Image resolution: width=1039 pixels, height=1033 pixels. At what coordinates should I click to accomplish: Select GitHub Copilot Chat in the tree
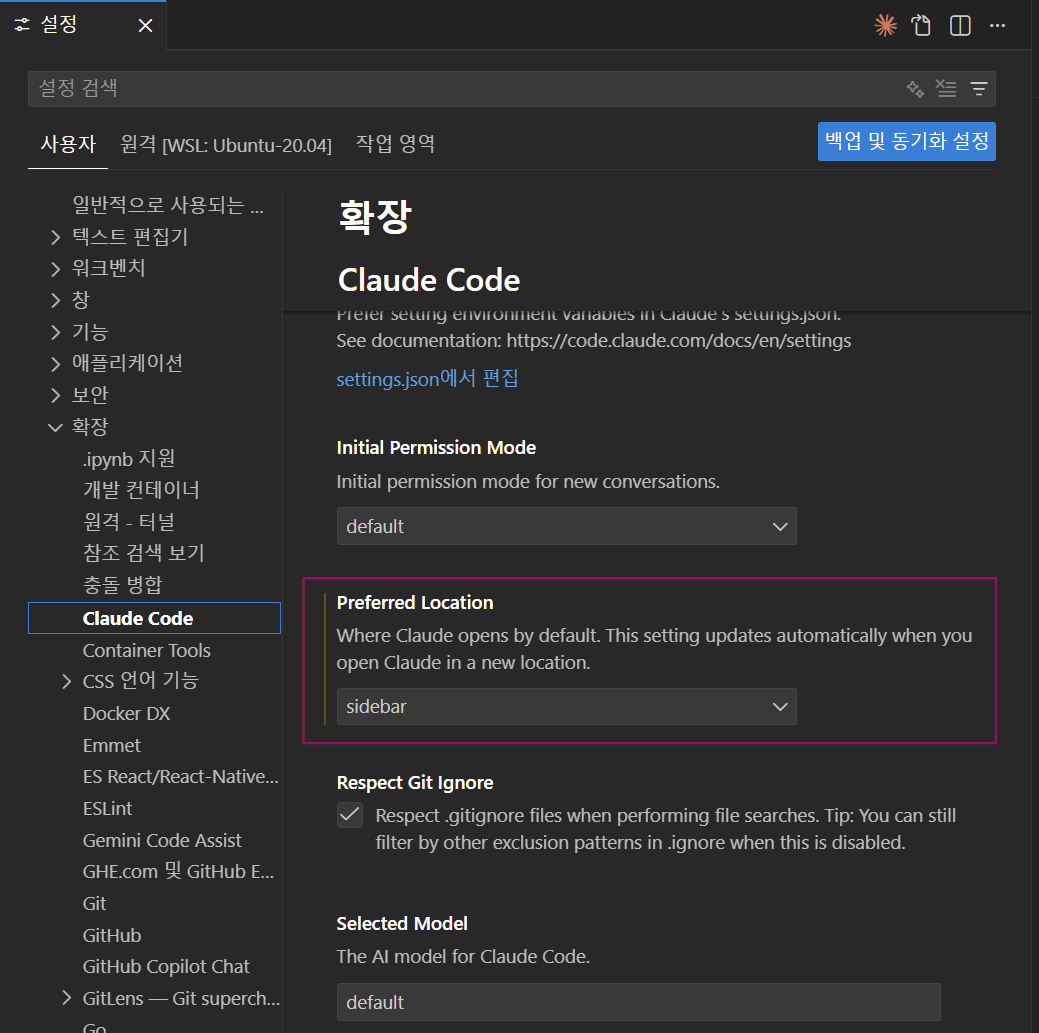tap(166, 967)
